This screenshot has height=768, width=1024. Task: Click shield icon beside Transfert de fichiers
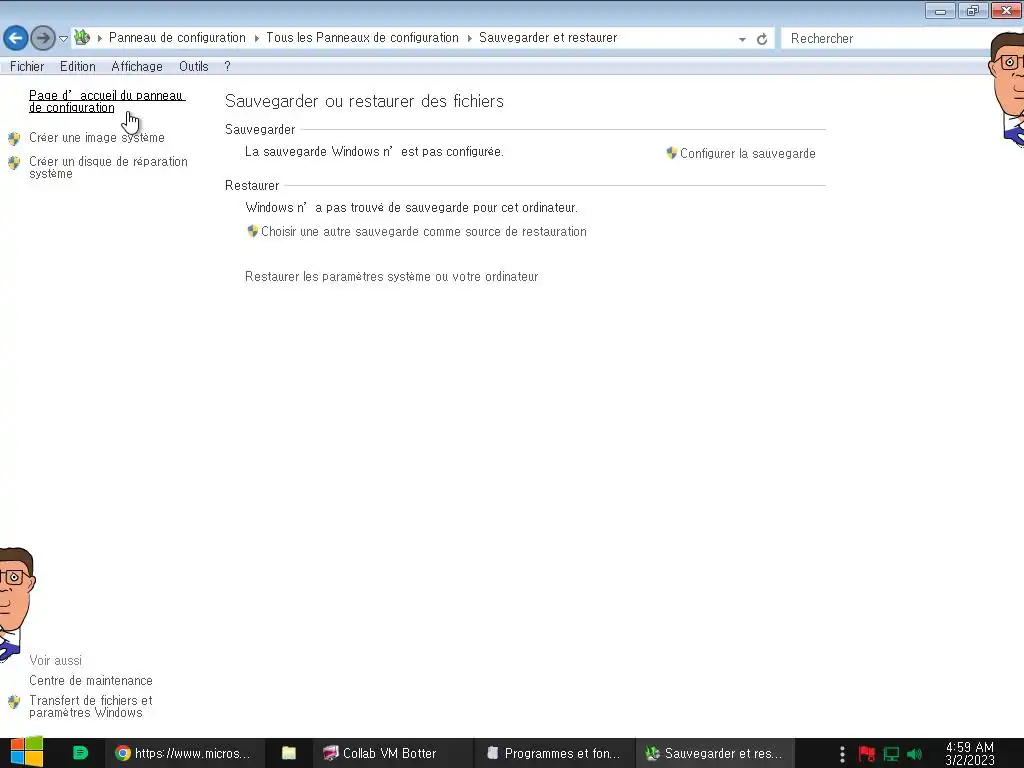point(14,702)
